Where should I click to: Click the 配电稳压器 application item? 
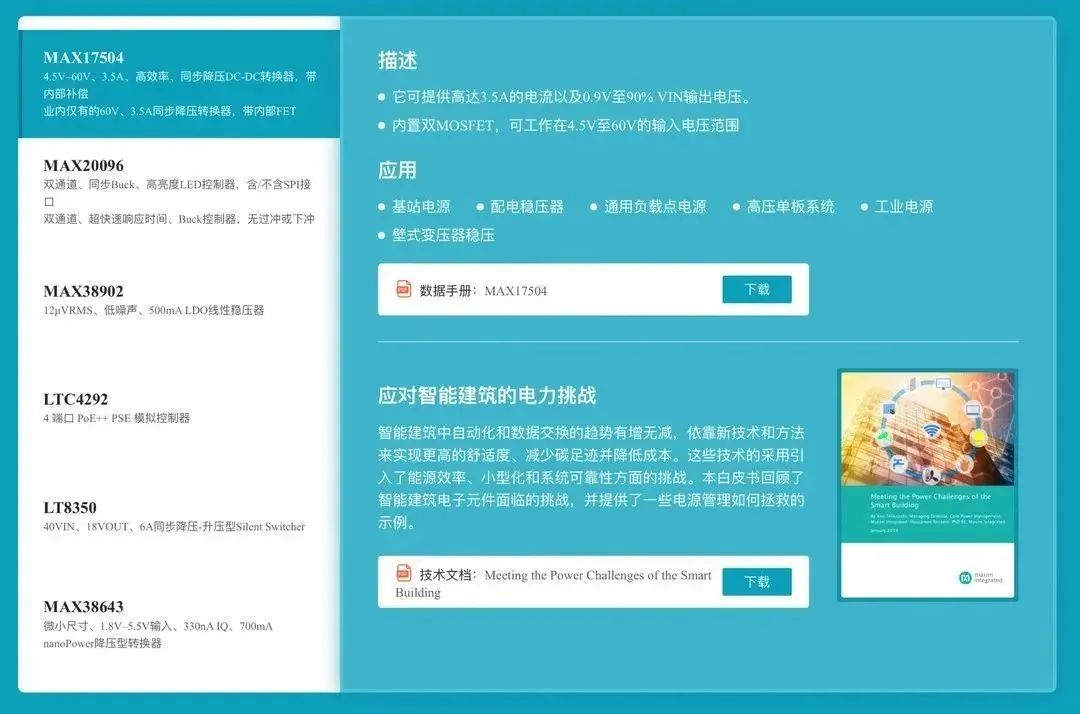coord(527,207)
